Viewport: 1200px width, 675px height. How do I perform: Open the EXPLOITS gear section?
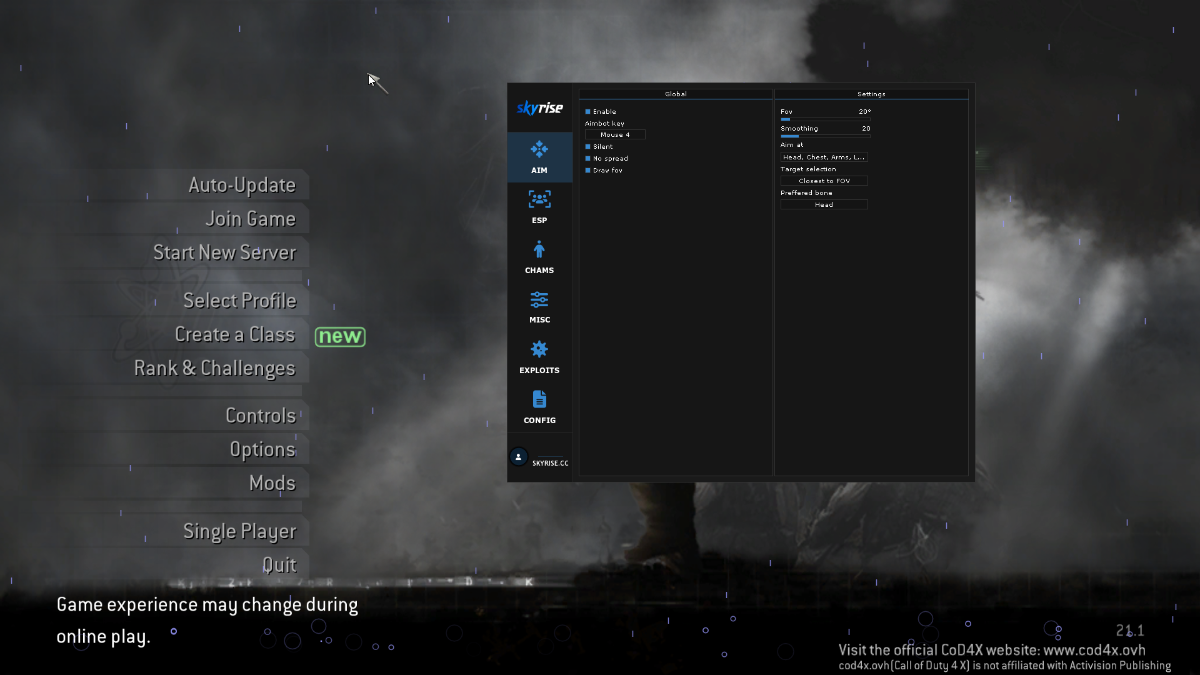pyautogui.click(x=539, y=357)
